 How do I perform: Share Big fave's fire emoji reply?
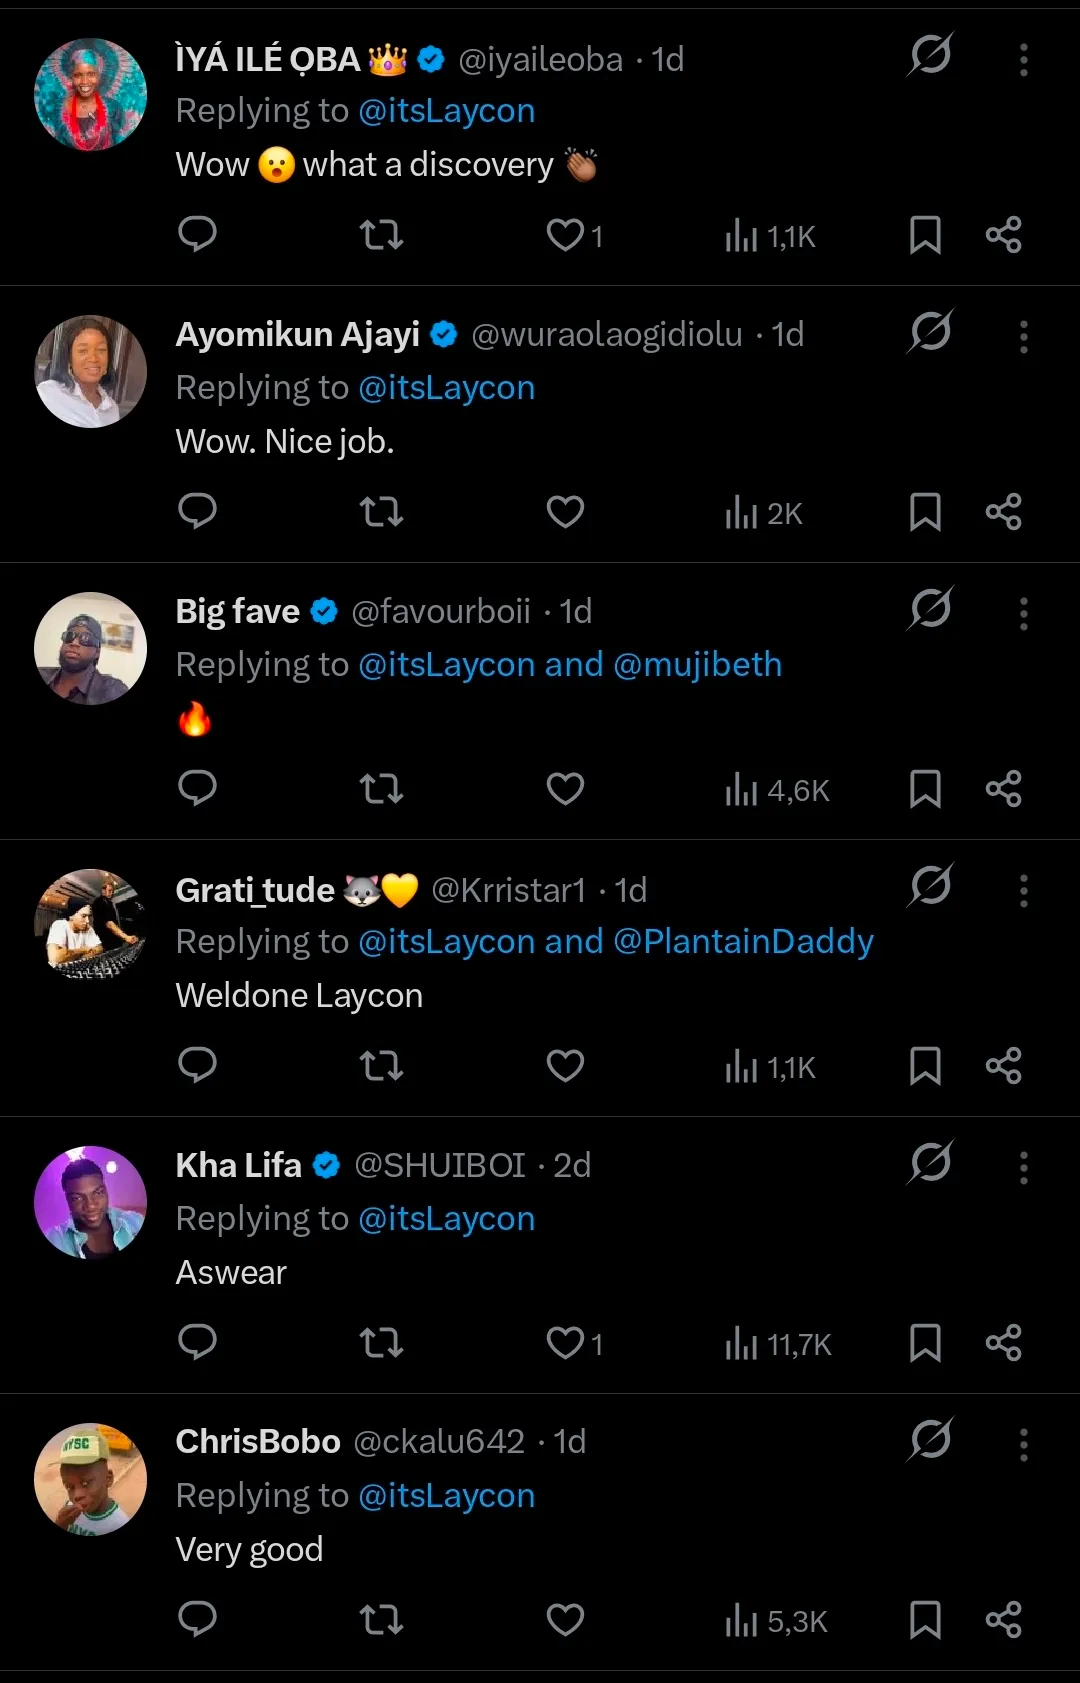pyautogui.click(x=1003, y=789)
